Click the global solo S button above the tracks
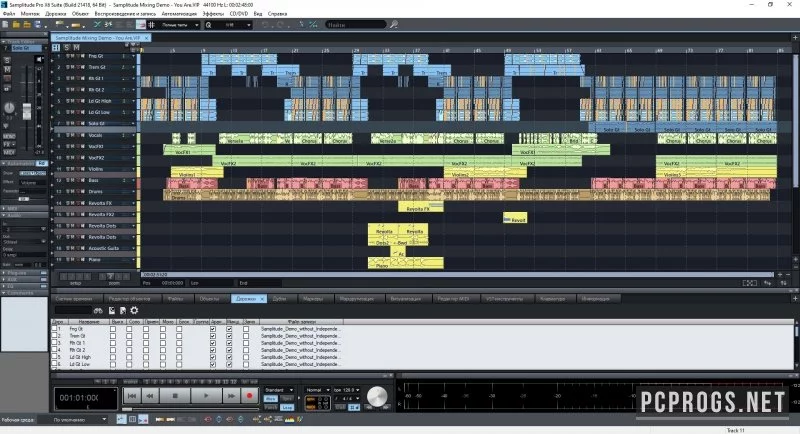The image size is (800, 434). click(x=66, y=47)
